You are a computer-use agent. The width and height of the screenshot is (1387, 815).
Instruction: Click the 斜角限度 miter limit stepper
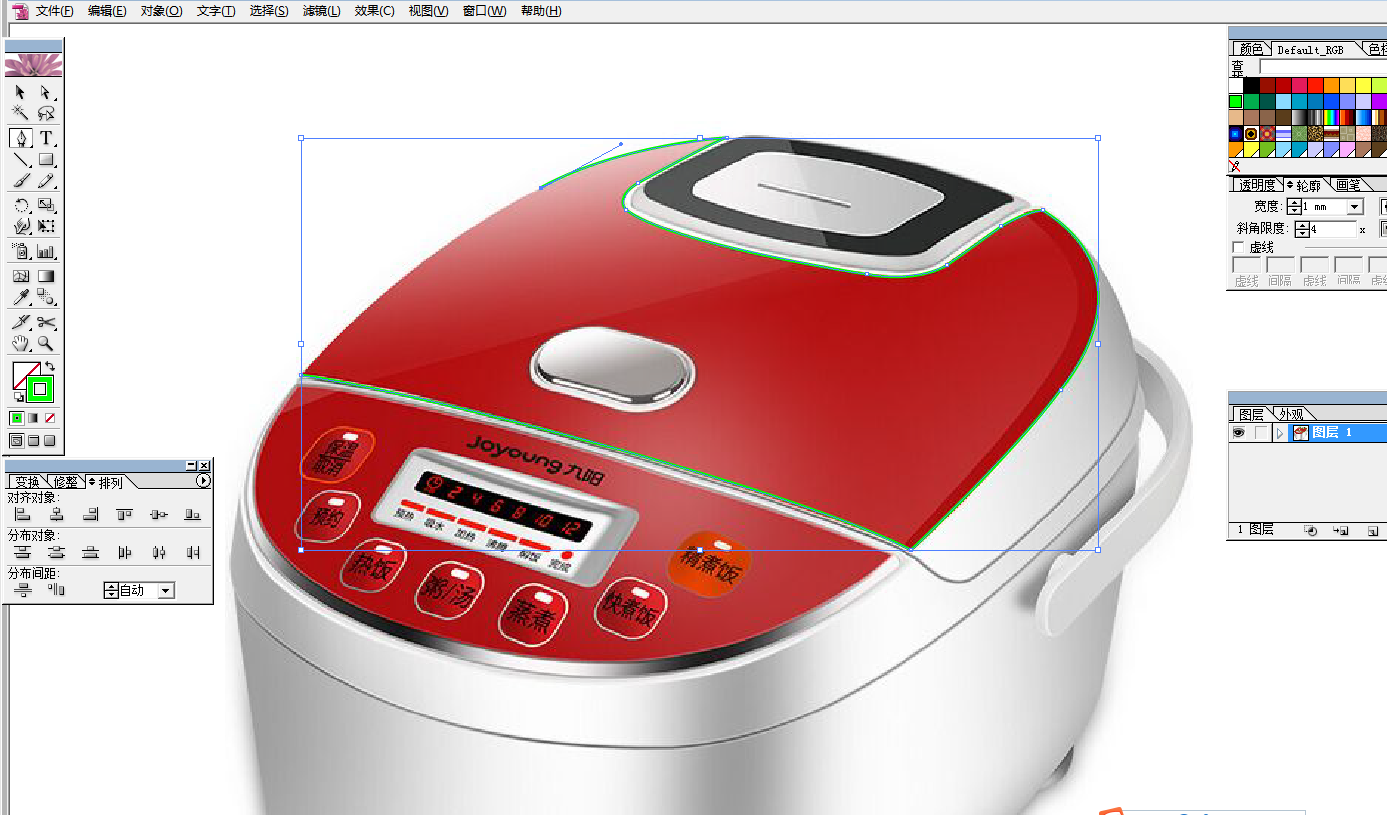point(1301,229)
